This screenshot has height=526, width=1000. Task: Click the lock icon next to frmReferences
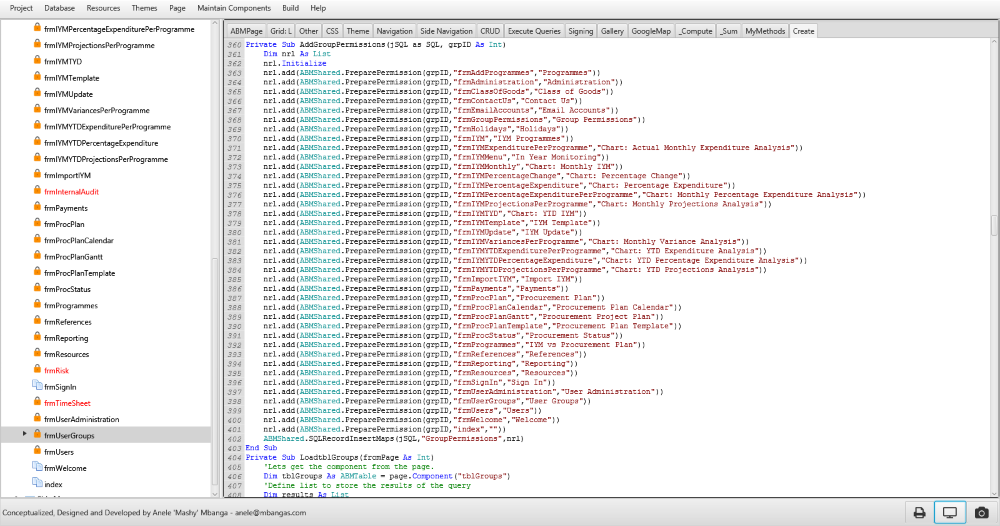(x=37, y=321)
